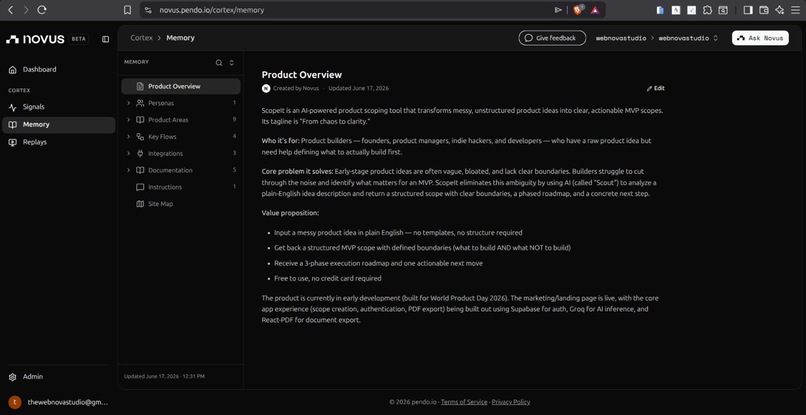Open Personas memory section
The height and width of the screenshot is (415, 806).
181,103
